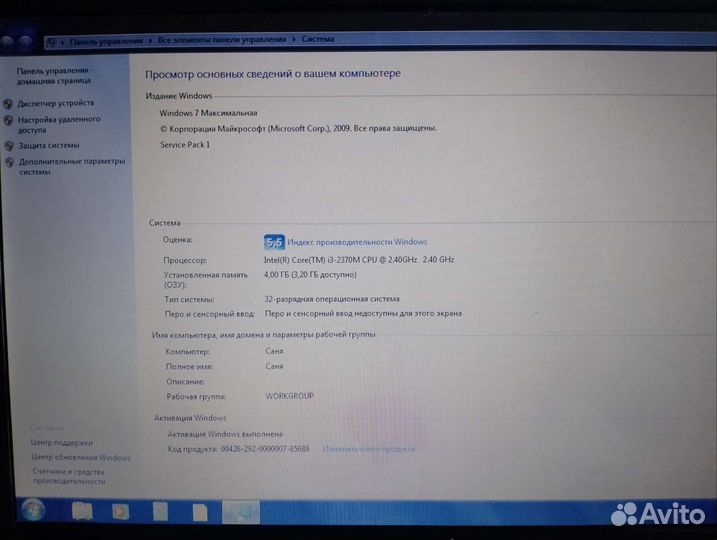Image resolution: width=717 pixels, height=540 pixels.
Task: Open Центр поддержки link
Action: point(61,443)
